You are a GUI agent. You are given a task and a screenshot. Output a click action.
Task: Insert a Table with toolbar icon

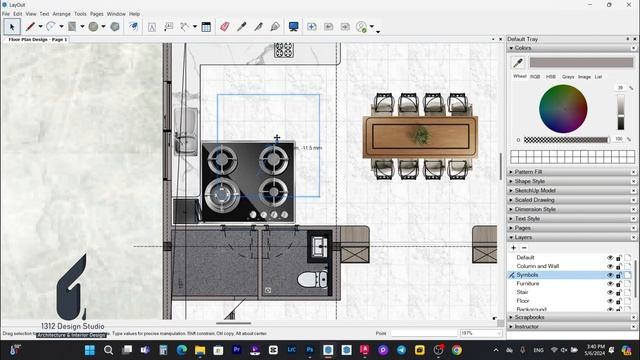pos(206,27)
